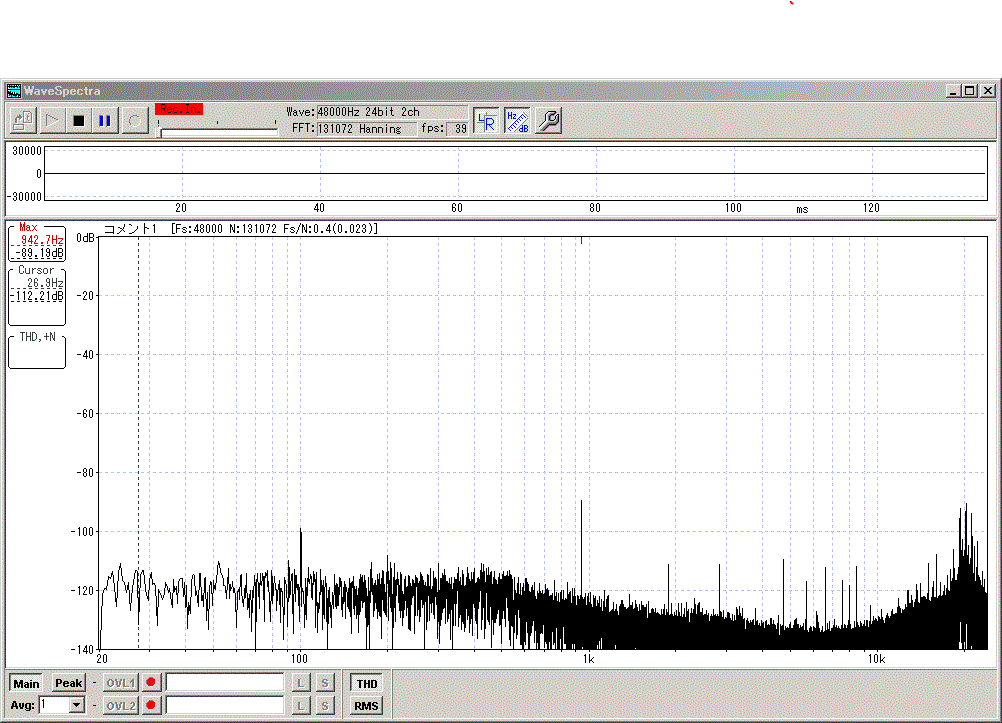Maximize the WaveSpectra window
The height and width of the screenshot is (723, 1002).
tap(969, 91)
